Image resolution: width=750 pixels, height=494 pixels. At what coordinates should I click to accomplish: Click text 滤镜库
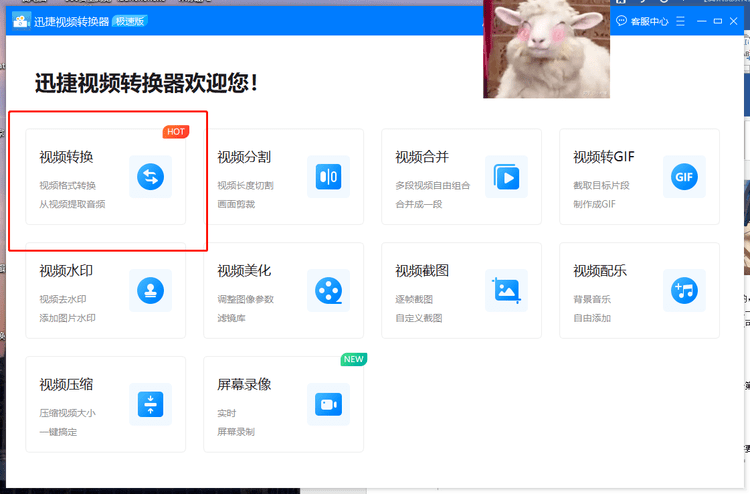pos(232,318)
